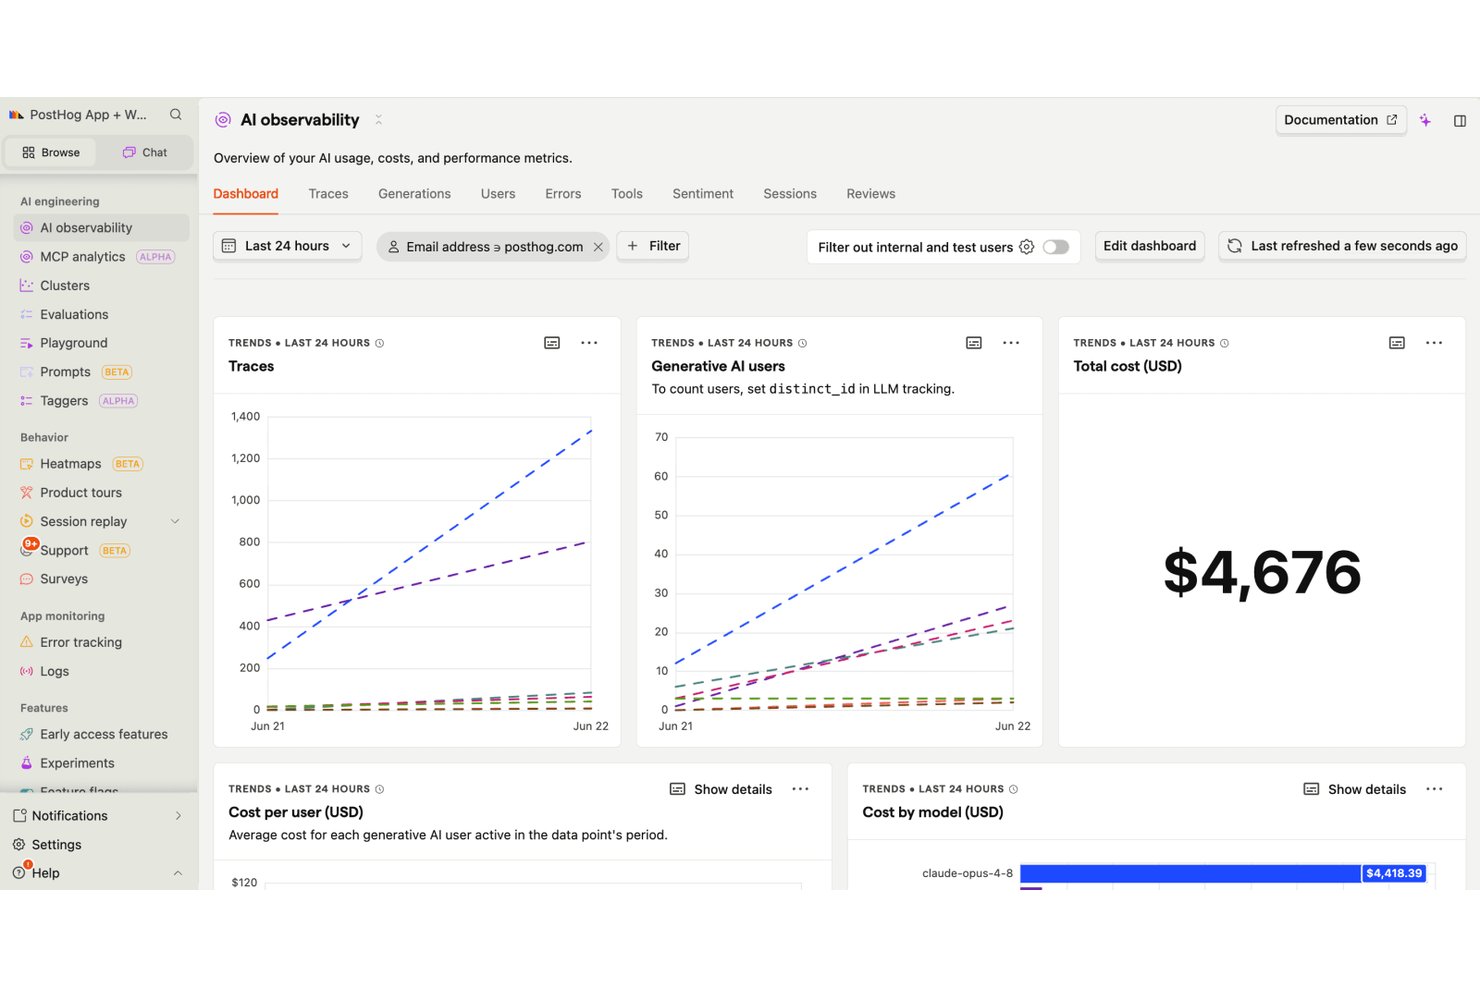
Task: Switch to the Generations tab
Action: tap(414, 194)
